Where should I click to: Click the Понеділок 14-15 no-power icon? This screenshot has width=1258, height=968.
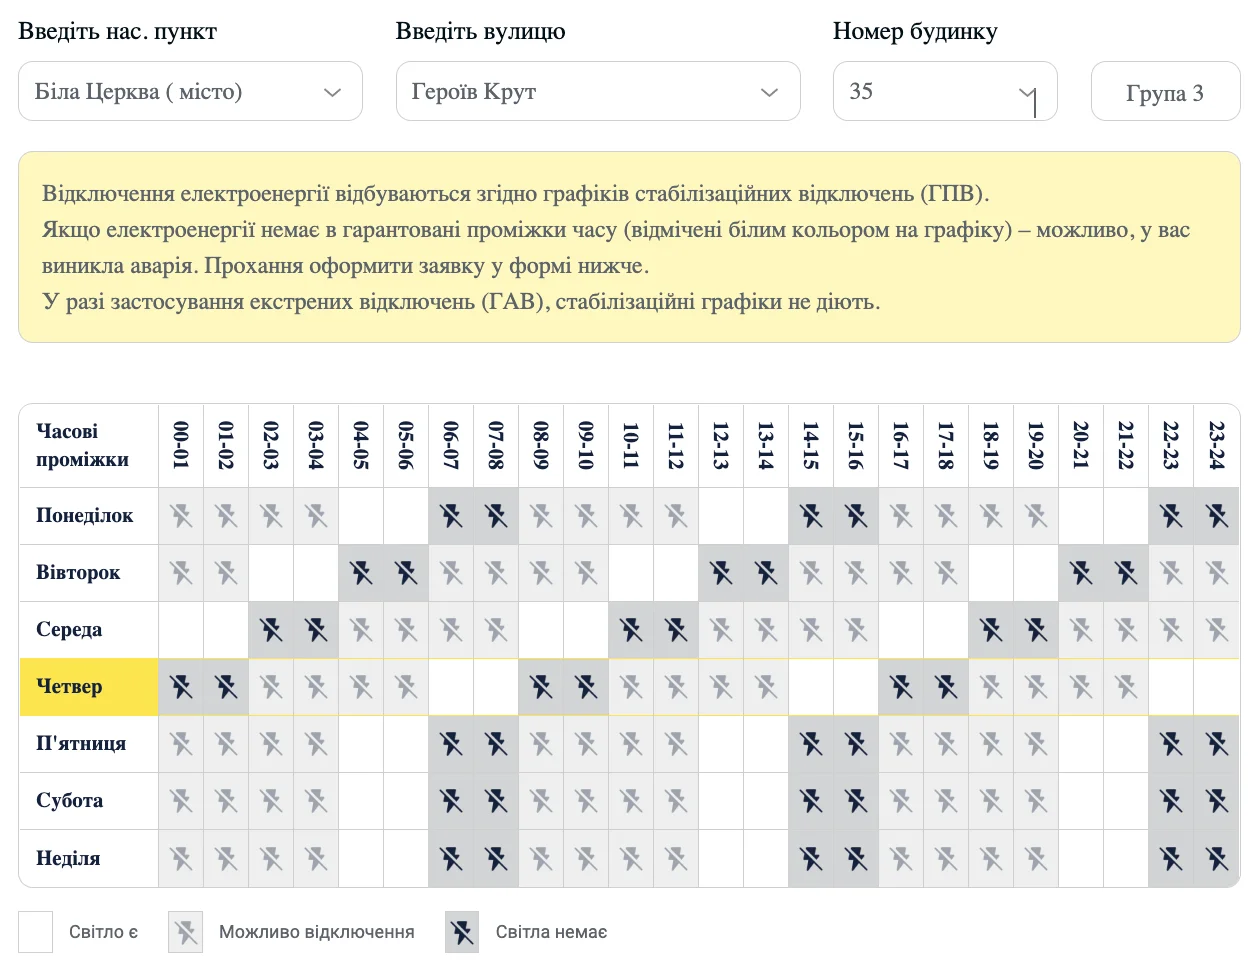click(x=811, y=516)
